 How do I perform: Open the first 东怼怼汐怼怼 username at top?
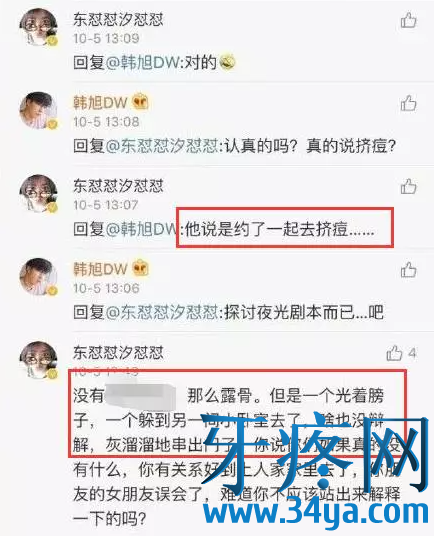coord(118,19)
